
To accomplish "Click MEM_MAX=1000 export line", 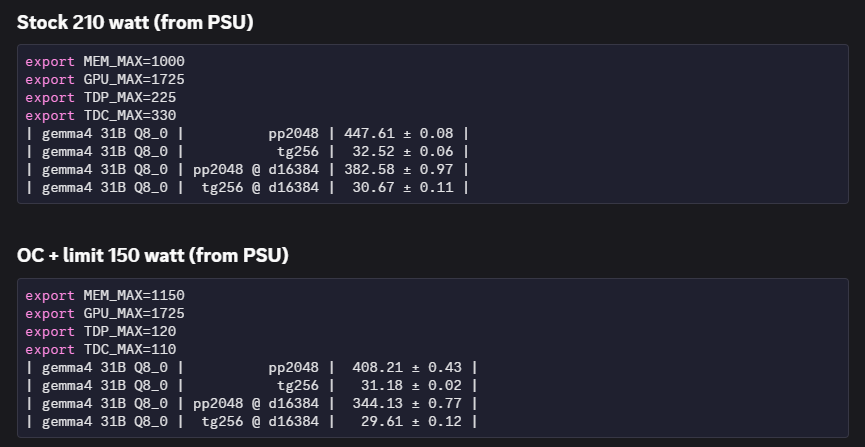I will (105, 61).
